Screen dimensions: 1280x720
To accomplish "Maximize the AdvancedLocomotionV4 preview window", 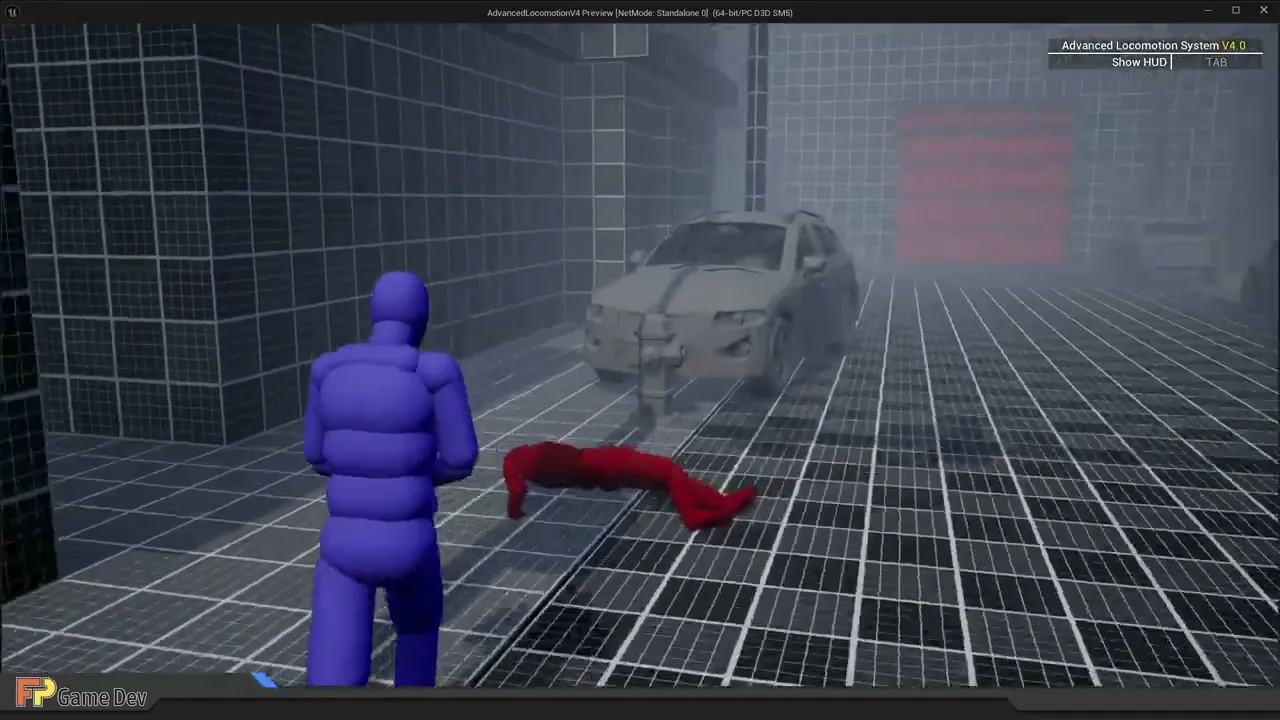I will (1236, 11).
